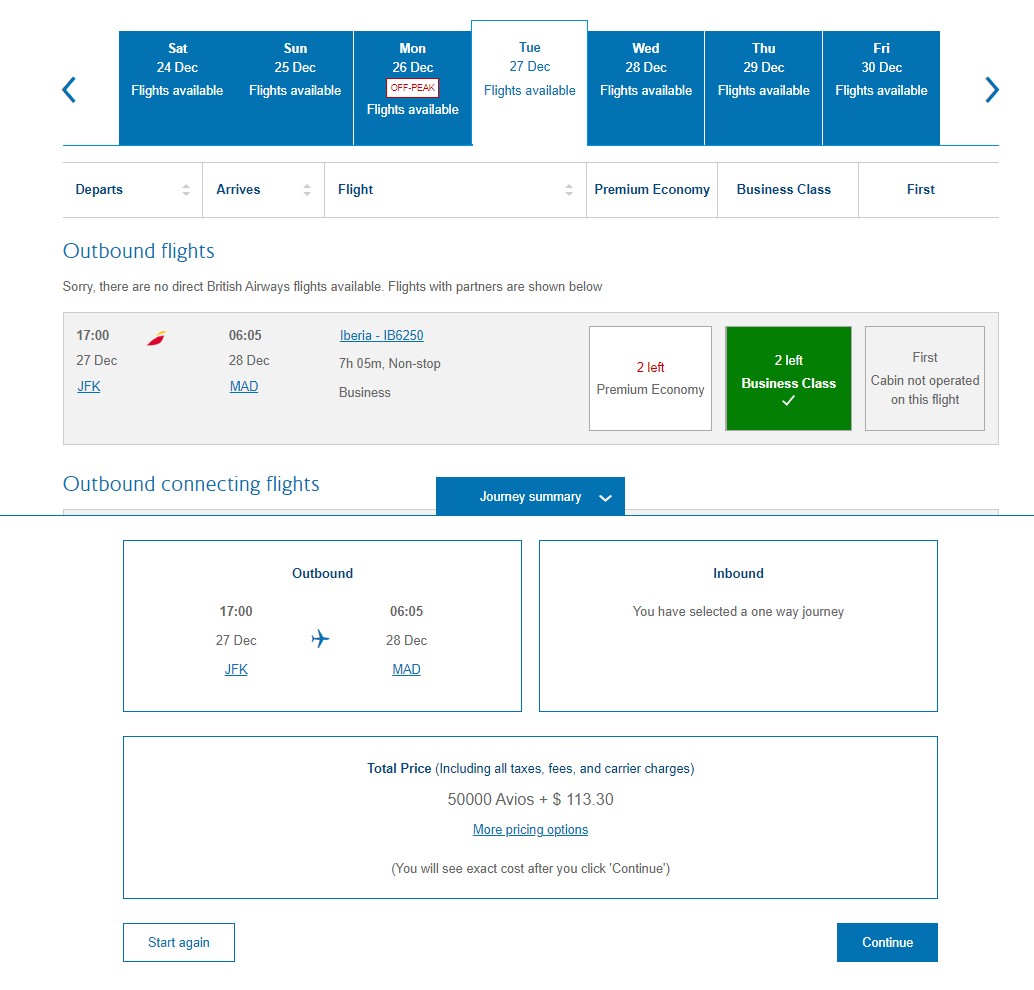The width and height of the screenshot is (1034, 990).
Task: Click the 17:00 departure time in flight row
Action: [93, 335]
